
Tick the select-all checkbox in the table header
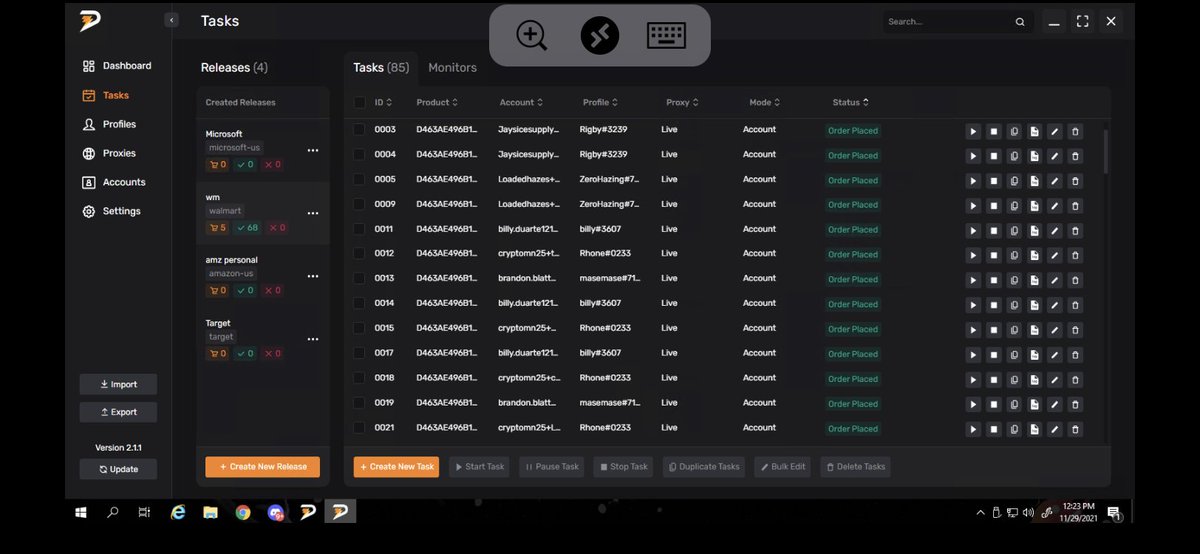point(360,102)
